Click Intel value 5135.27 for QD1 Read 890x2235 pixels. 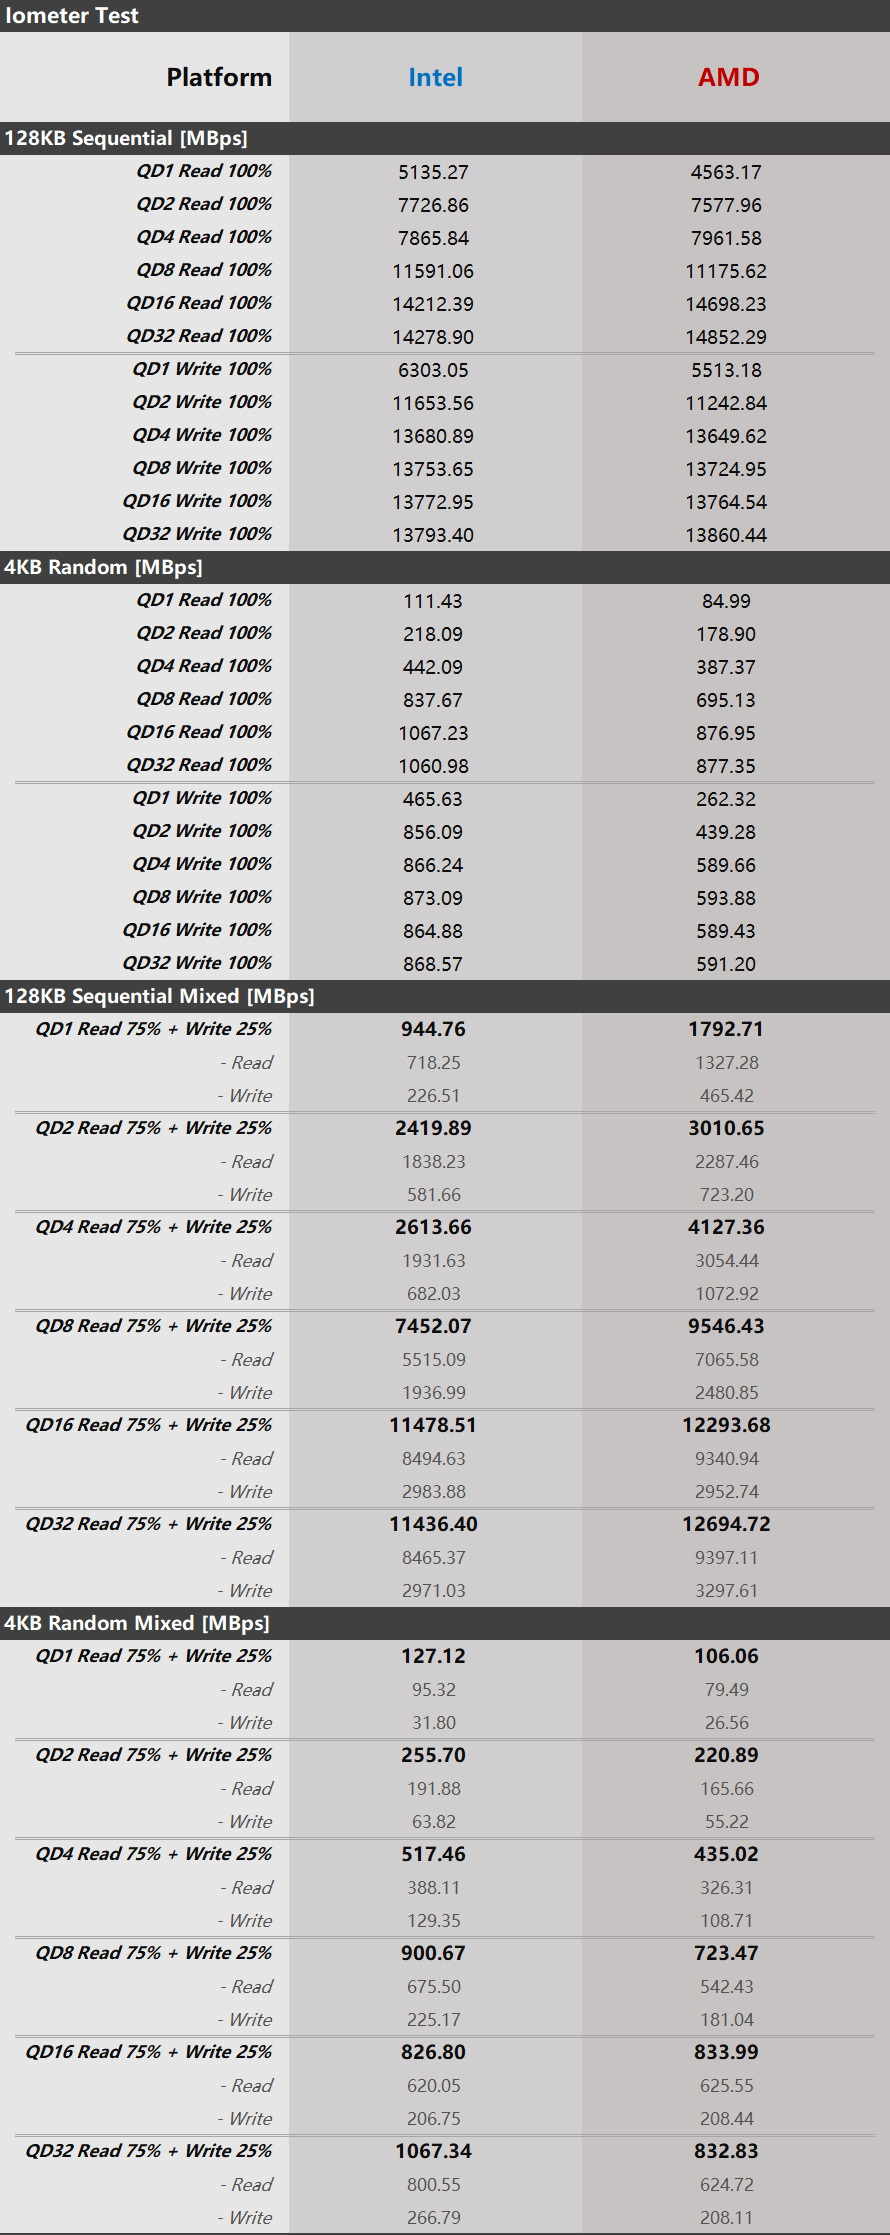coord(433,172)
